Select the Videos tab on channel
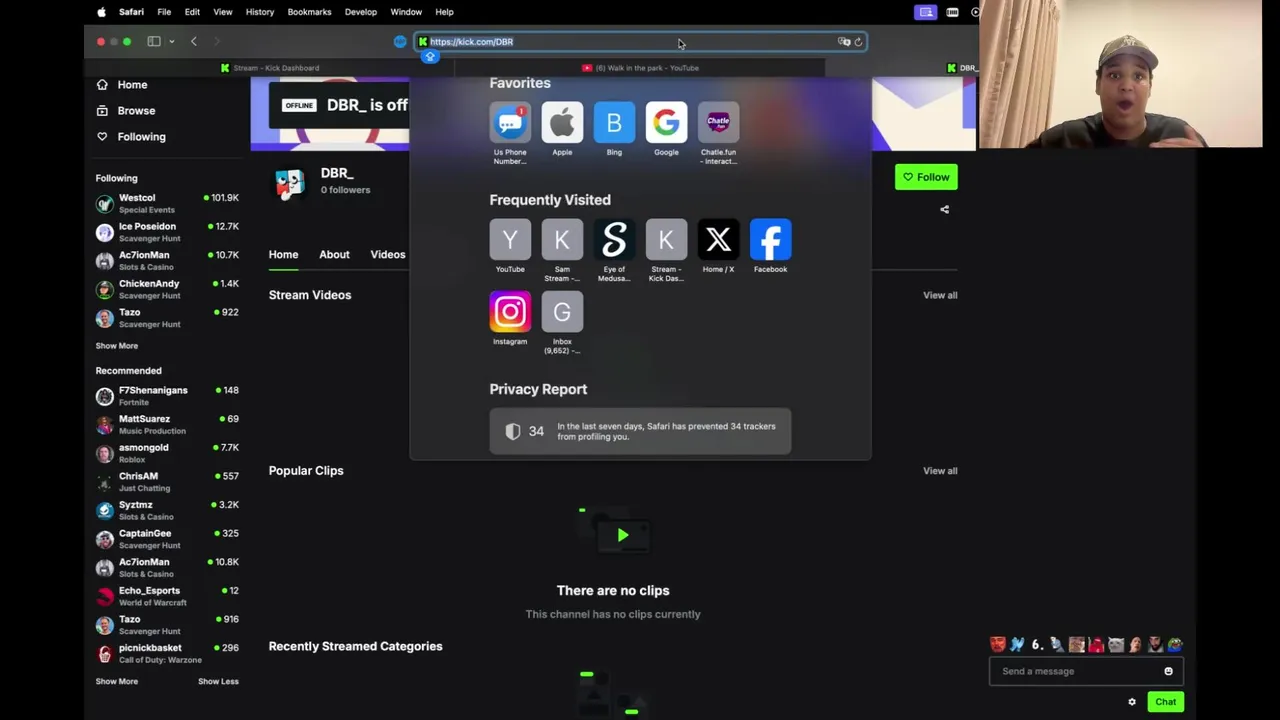1280x720 pixels. 388,255
